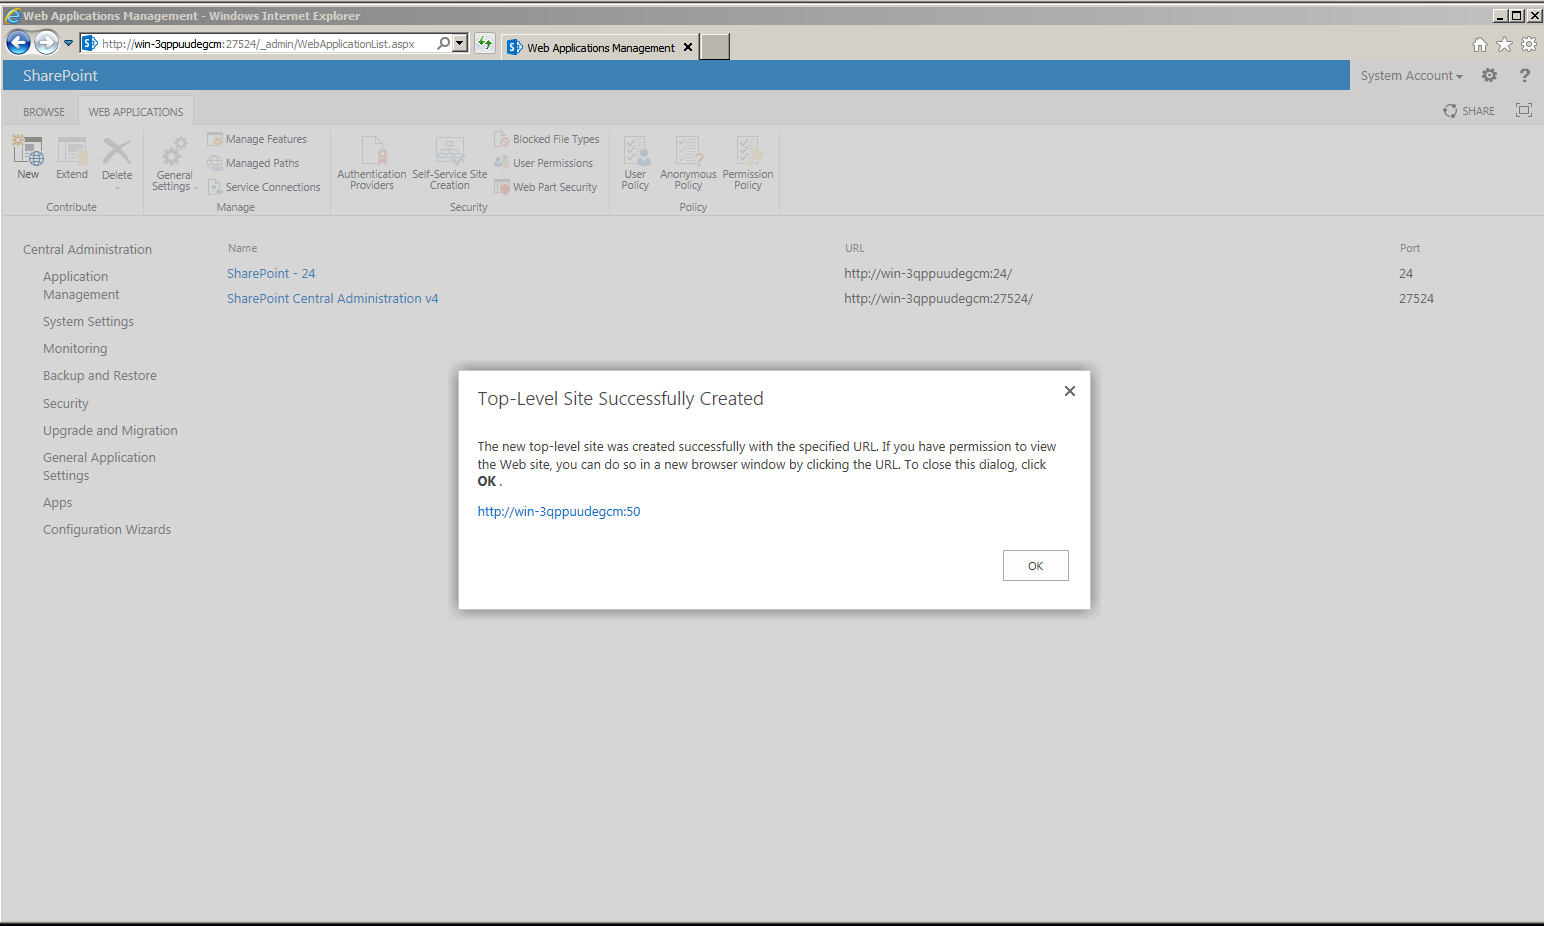Open the recent pages dropdown arrow
1544x926 pixels.
click(x=68, y=43)
